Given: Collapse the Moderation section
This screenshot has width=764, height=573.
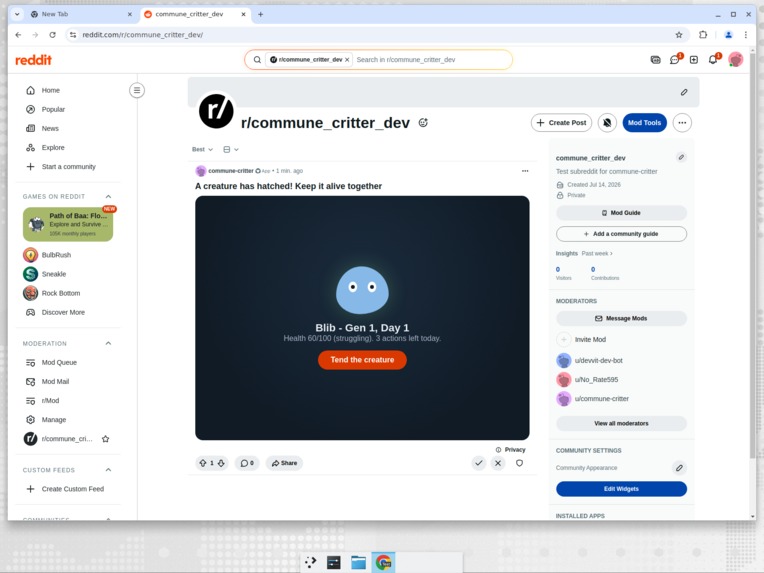Looking at the screenshot, I should (108, 344).
